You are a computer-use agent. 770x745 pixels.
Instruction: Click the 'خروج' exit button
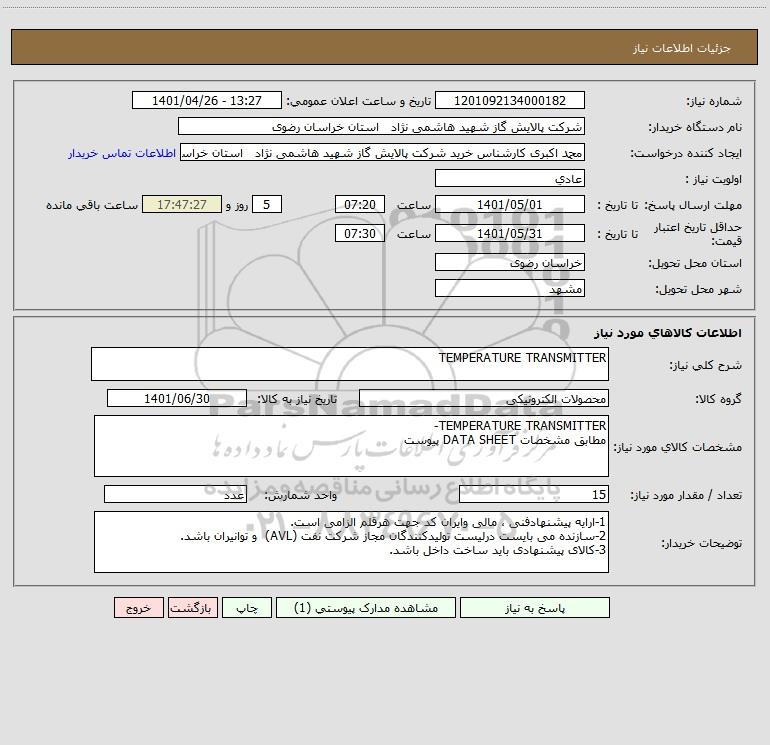(138, 608)
